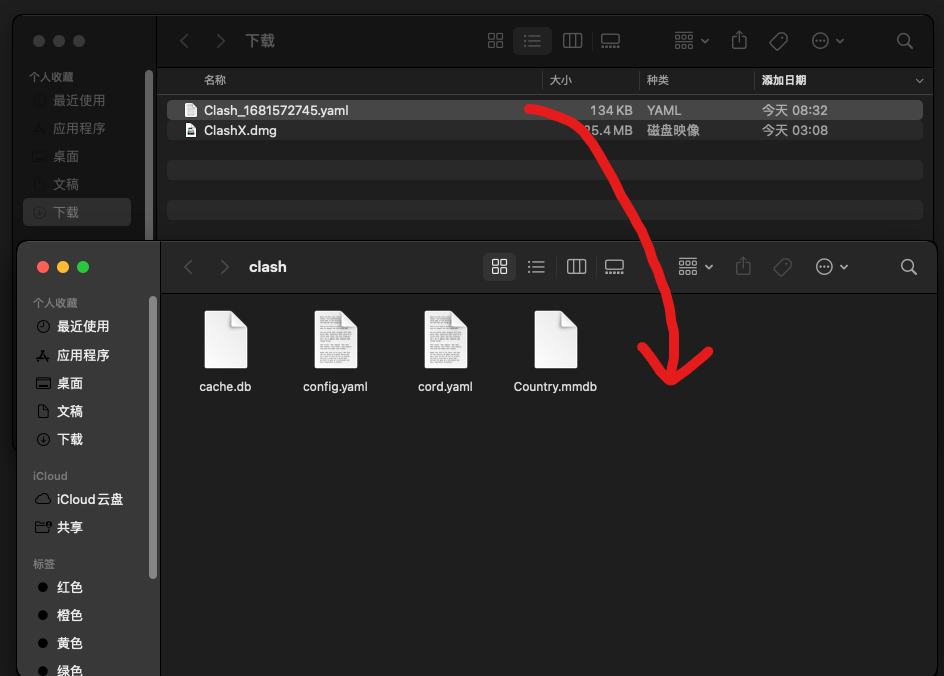
Task: Open iCloud云盘 in the sidebar
Action: [x=89, y=499]
